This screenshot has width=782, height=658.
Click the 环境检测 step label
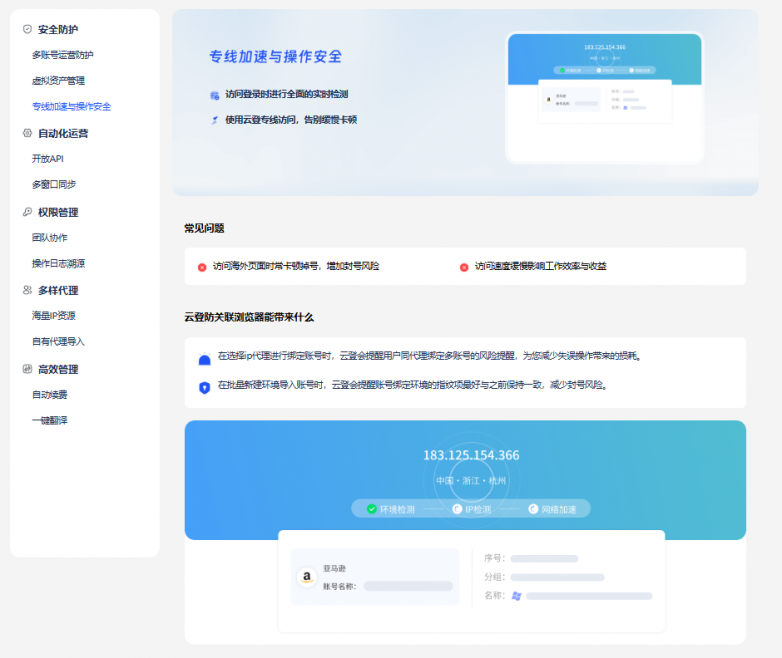click(x=397, y=509)
